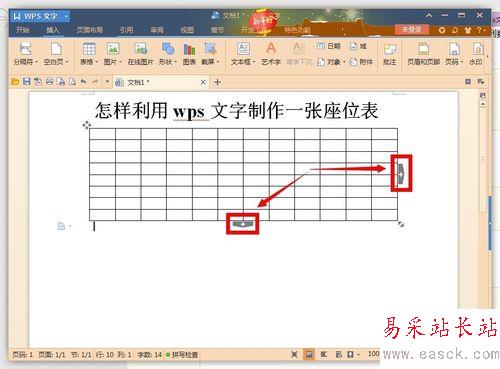Insert a table using the 表格 icon
Image resolution: width=500 pixels, height=369 pixels.
tap(89, 49)
